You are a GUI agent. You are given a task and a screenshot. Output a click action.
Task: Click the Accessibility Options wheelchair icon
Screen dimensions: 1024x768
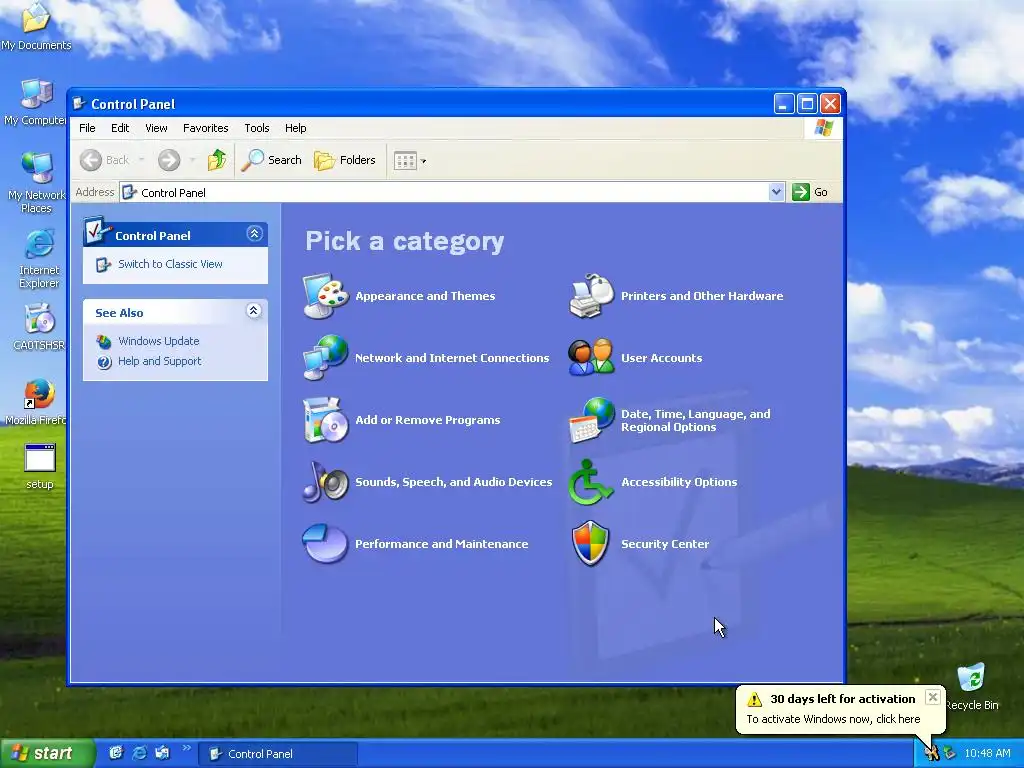pos(591,482)
